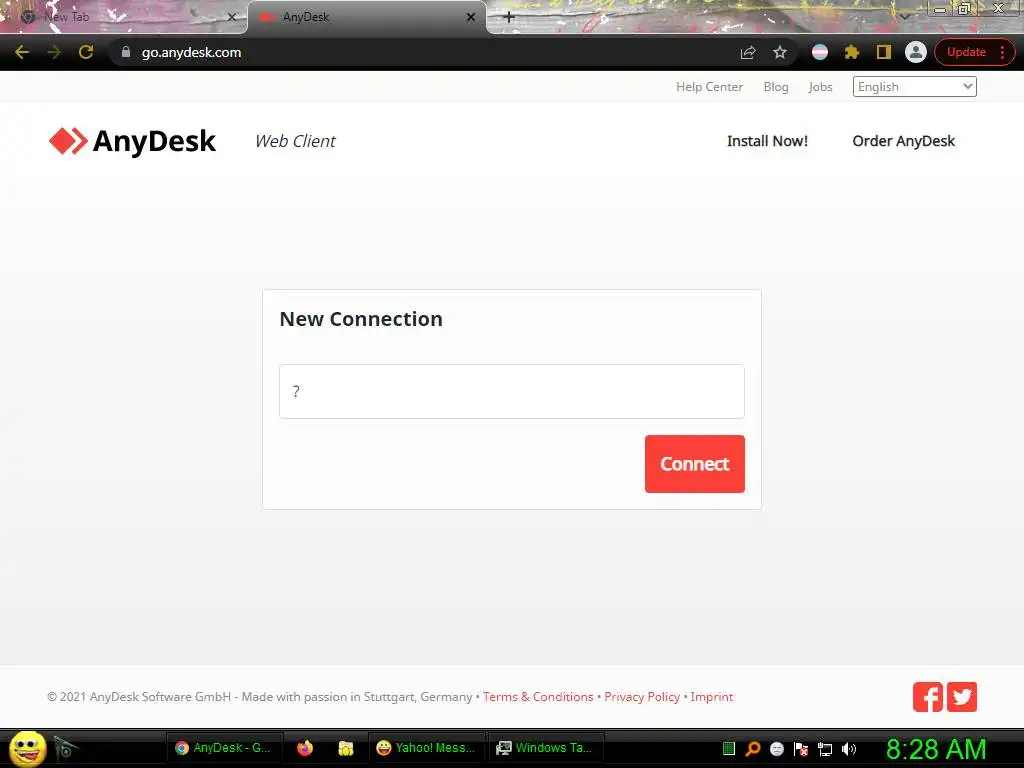Open AnyDesk's Twitter page icon
Viewport: 1024px width, 768px height.
click(x=962, y=697)
